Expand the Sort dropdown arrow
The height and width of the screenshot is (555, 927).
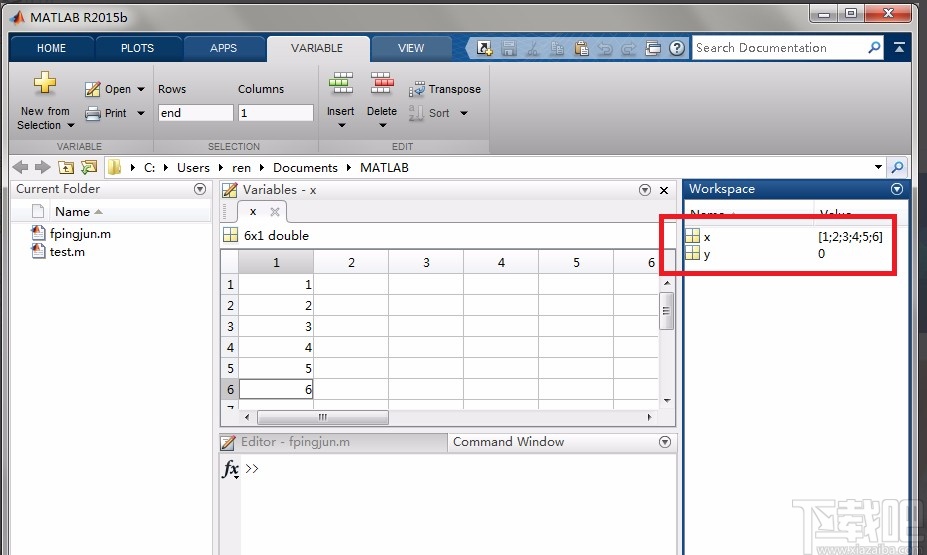[464, 113]
